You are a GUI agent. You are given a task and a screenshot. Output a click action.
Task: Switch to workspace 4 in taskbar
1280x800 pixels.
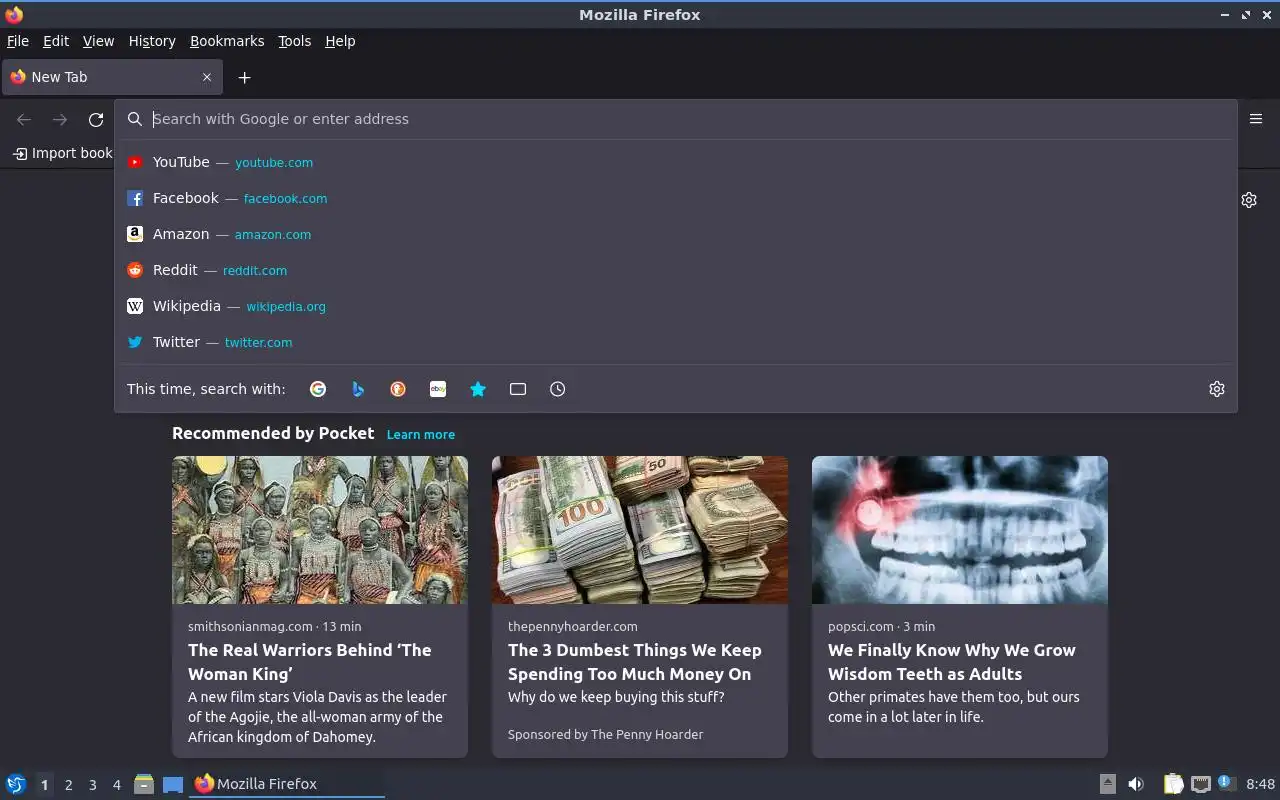[x=116, y=785]
